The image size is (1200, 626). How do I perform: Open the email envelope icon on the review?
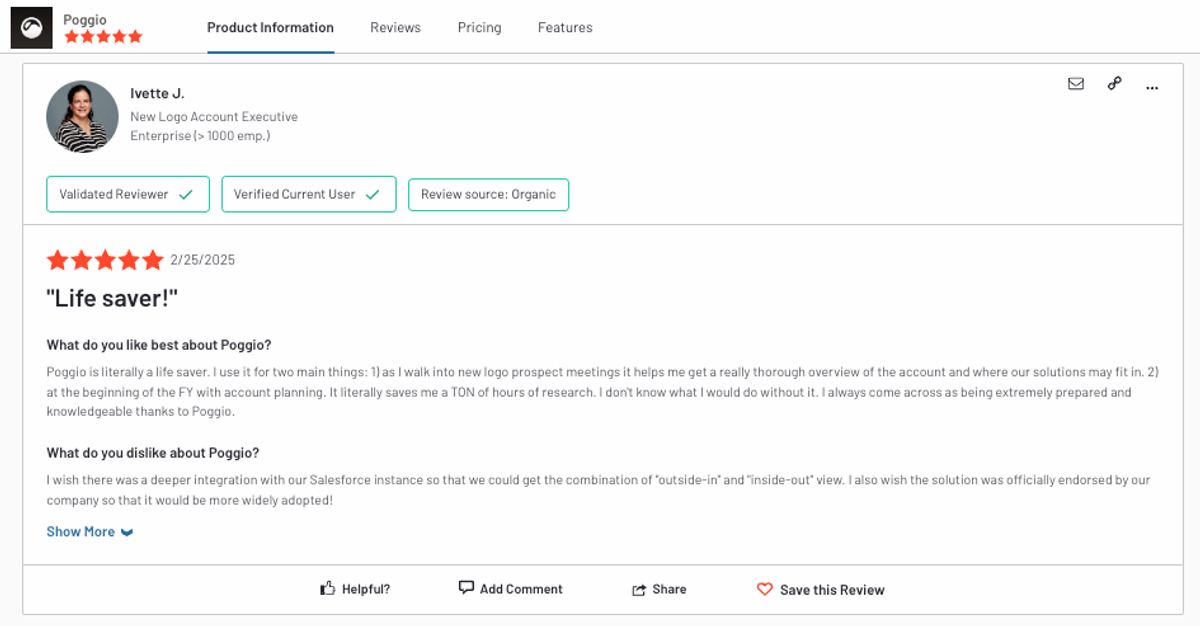point(1075,84)
